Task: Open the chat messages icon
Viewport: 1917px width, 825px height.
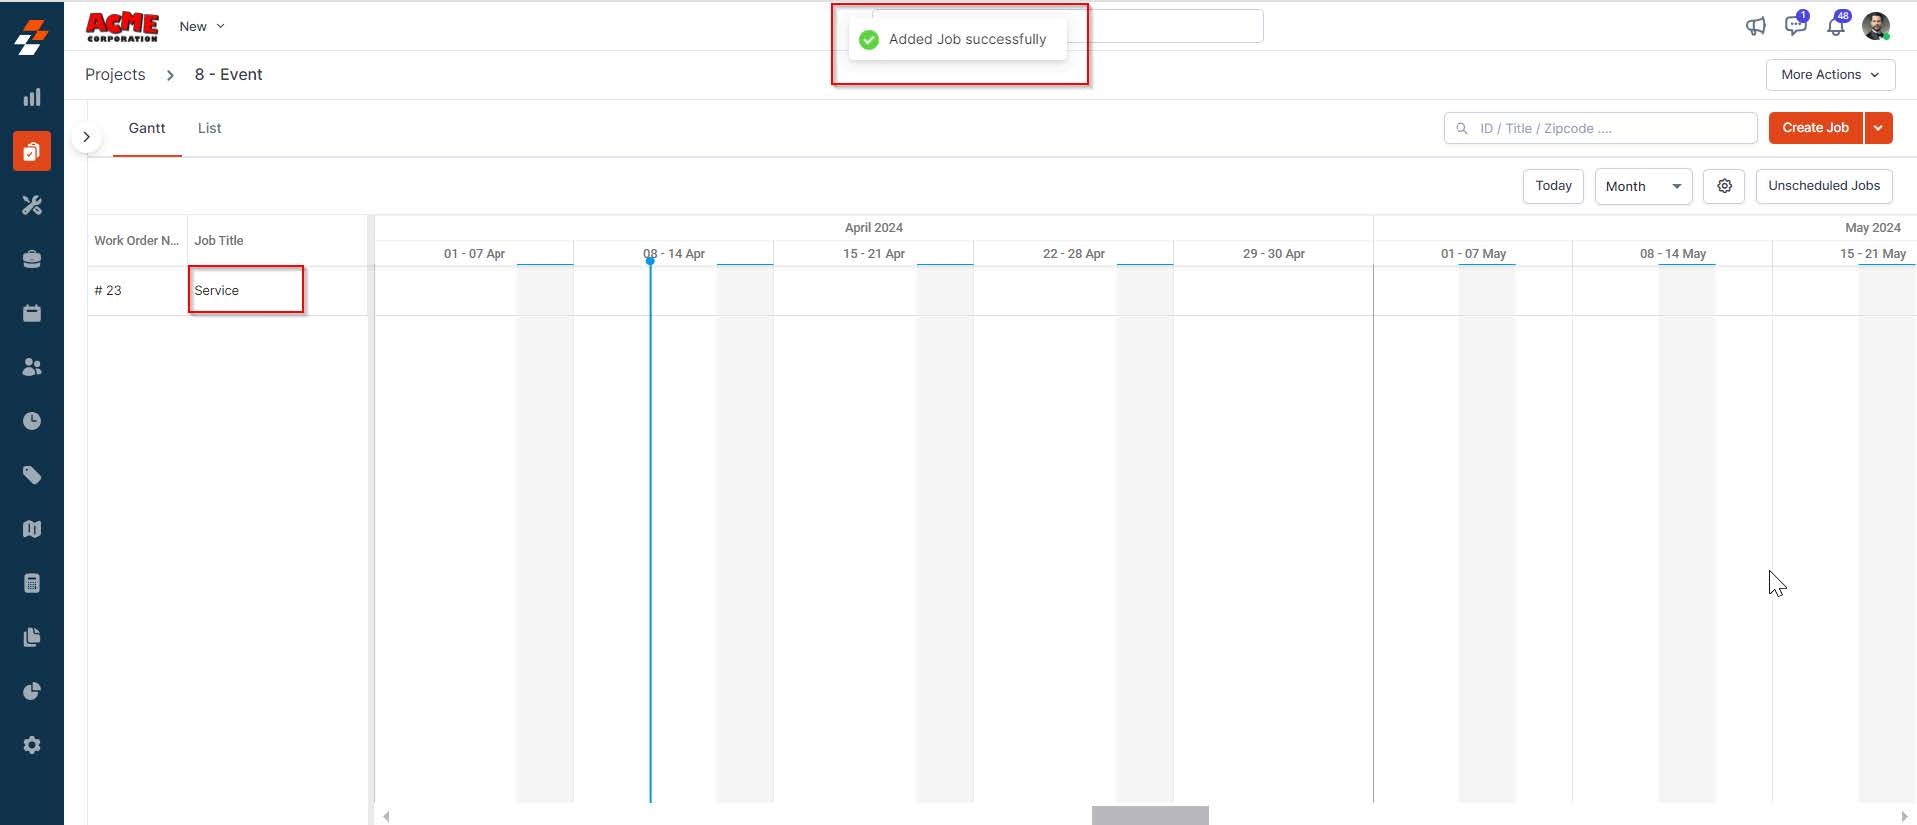Action: (x=1796, y=26)
